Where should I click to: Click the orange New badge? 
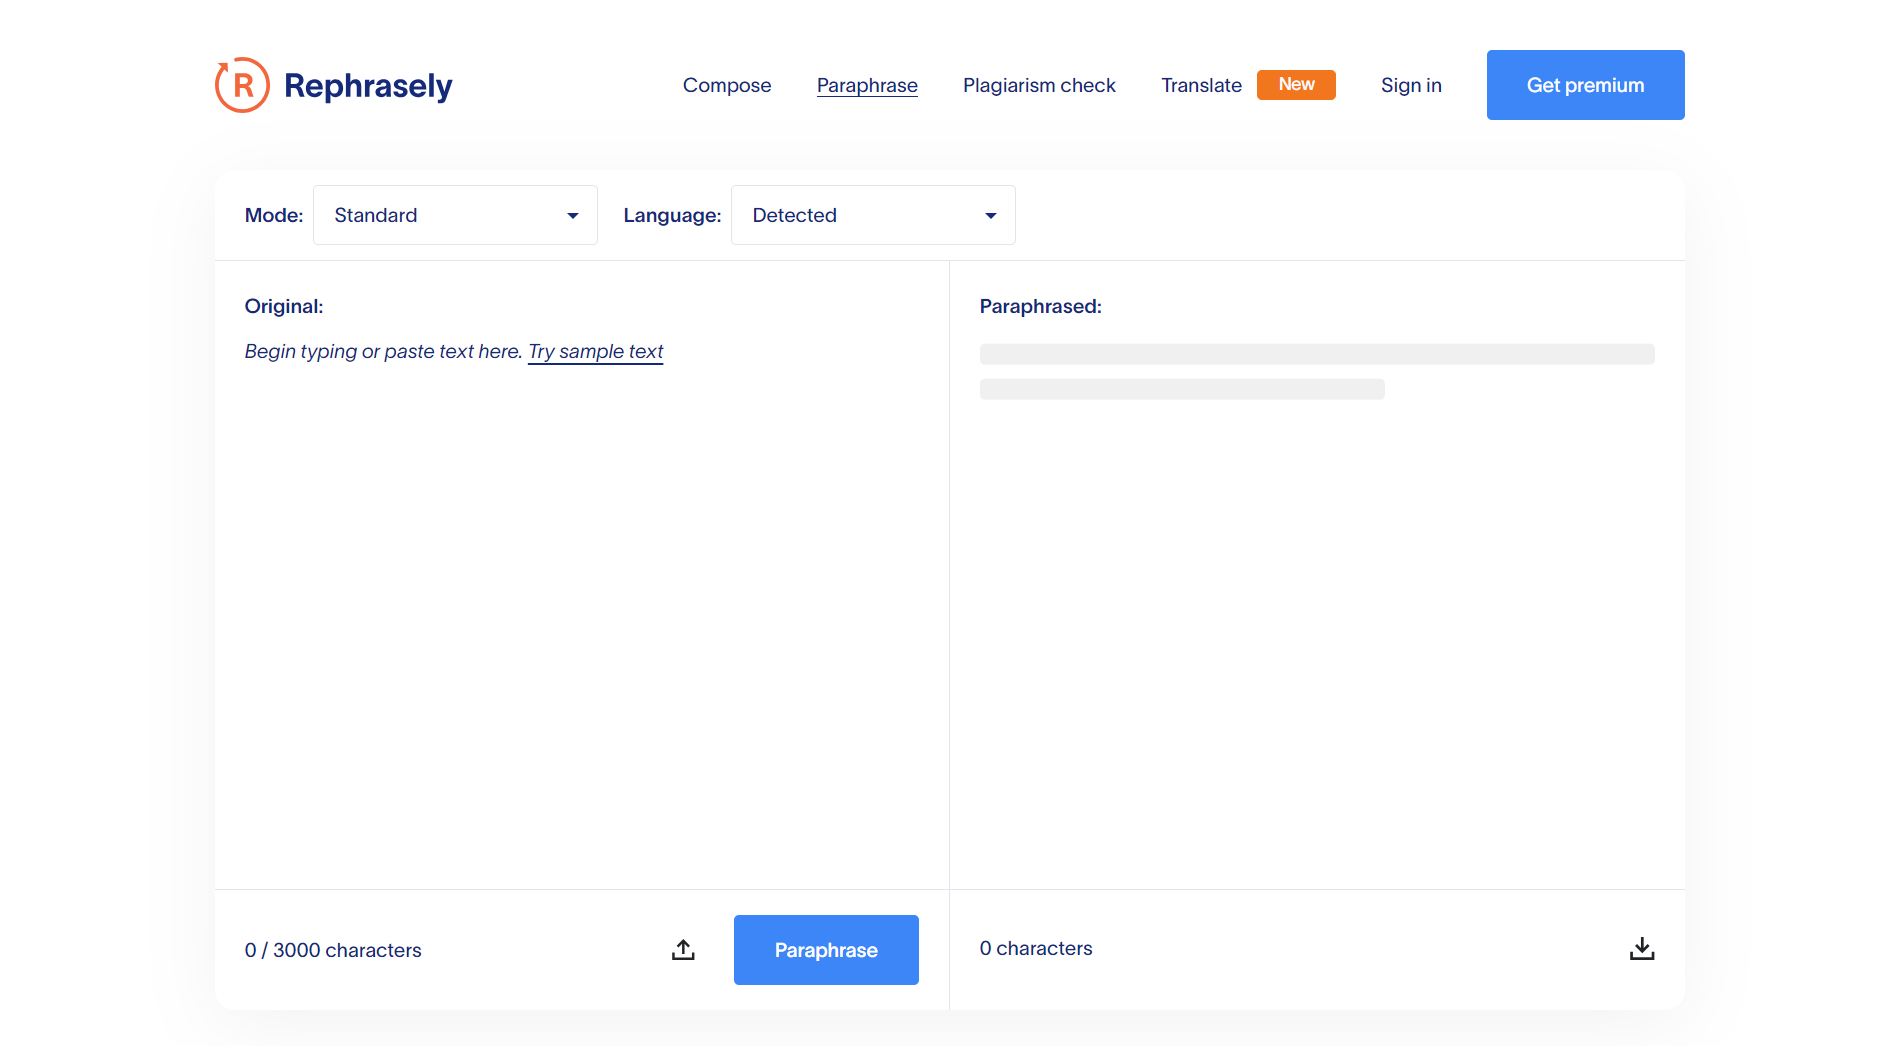tap(1296, 85)
